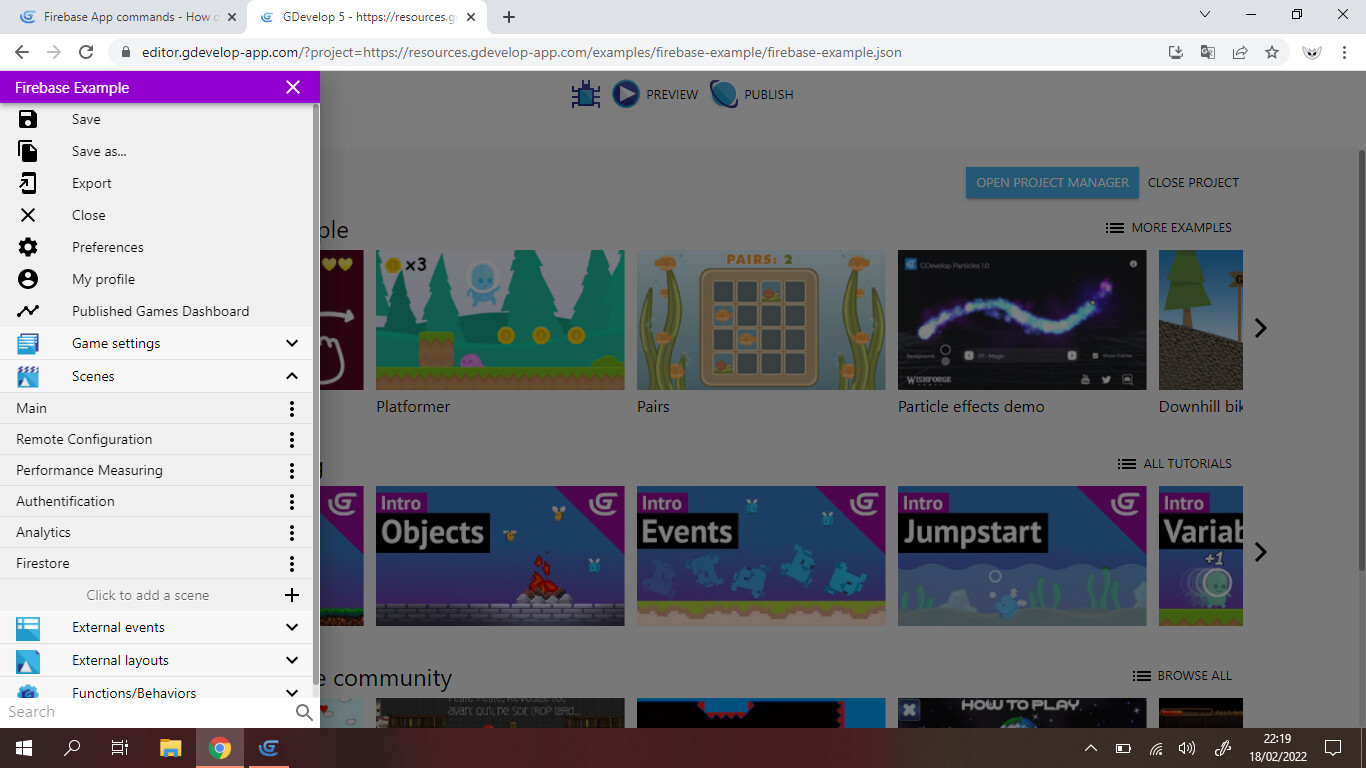Open the Remote Configuration scene
The height and width of the screenshot is (768, 1366).
click(x=84, y=439)
